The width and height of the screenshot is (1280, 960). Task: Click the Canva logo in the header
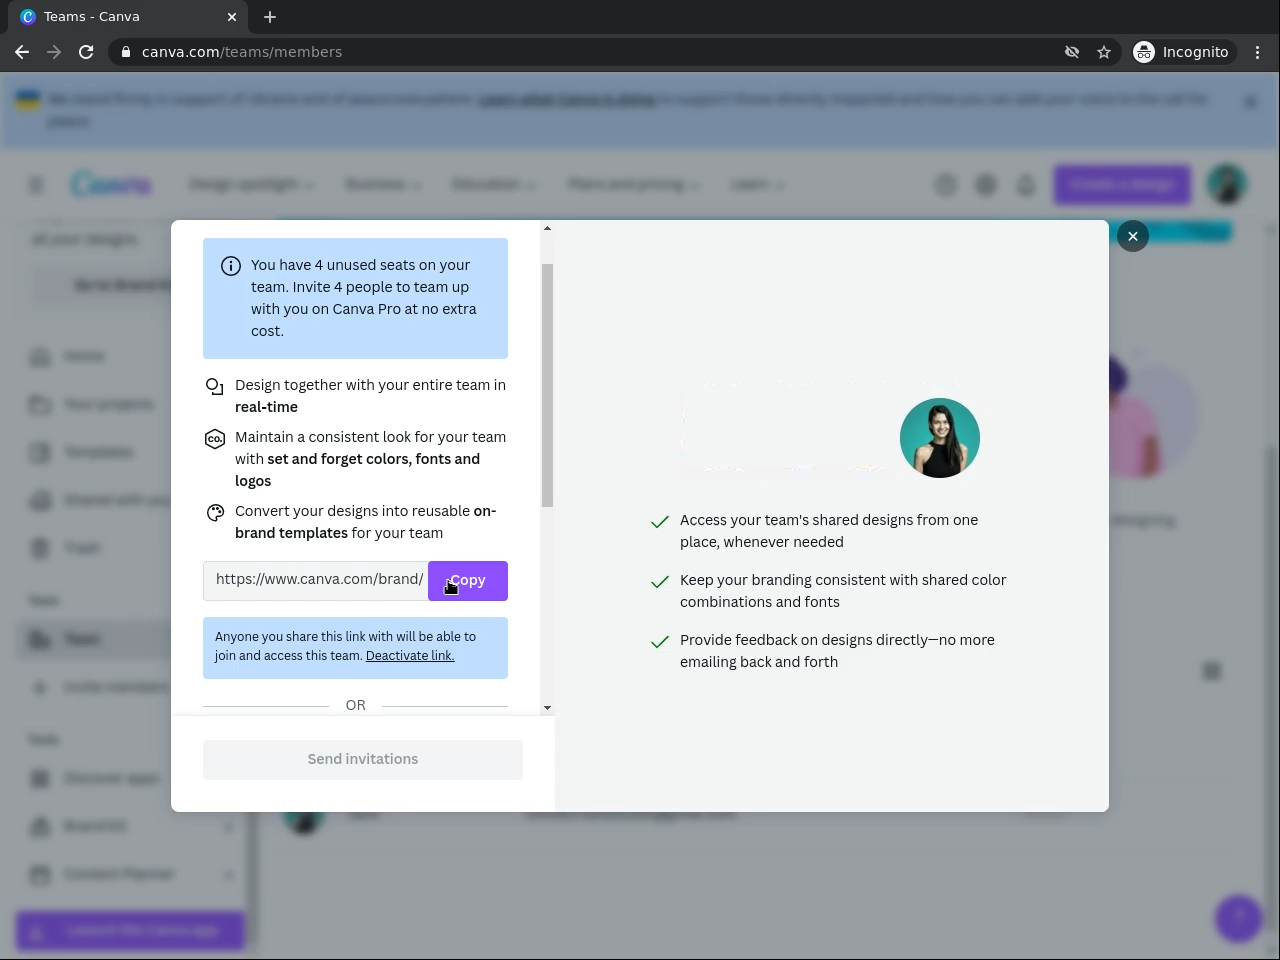111,184
